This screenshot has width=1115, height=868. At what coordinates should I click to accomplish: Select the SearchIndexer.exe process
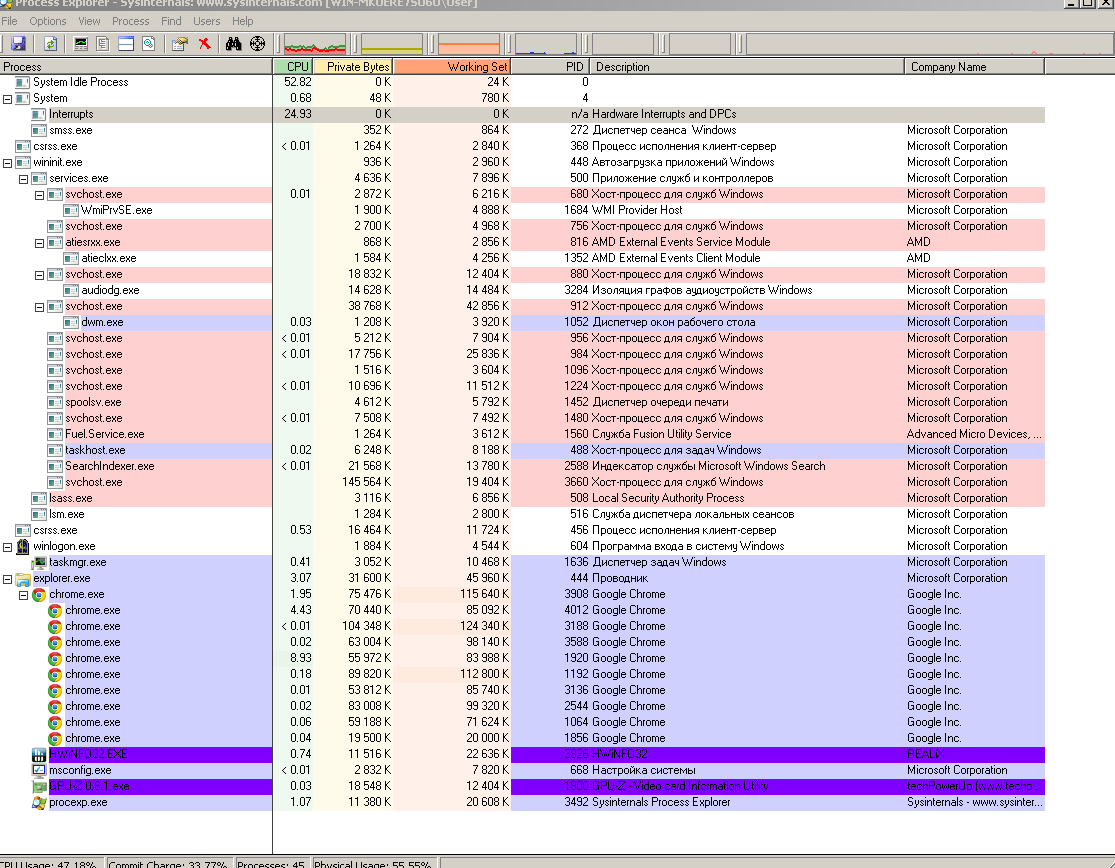click(110, 466)
